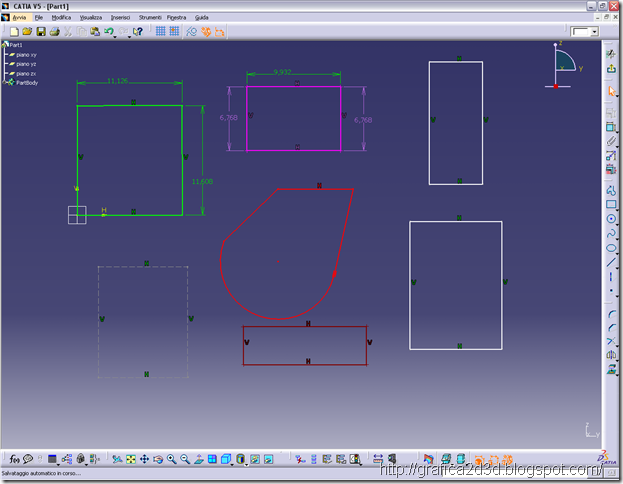Toggle Dimensional Constraints option
The image size is (623, 484).
pyautogui.click(x=219, y=32)
